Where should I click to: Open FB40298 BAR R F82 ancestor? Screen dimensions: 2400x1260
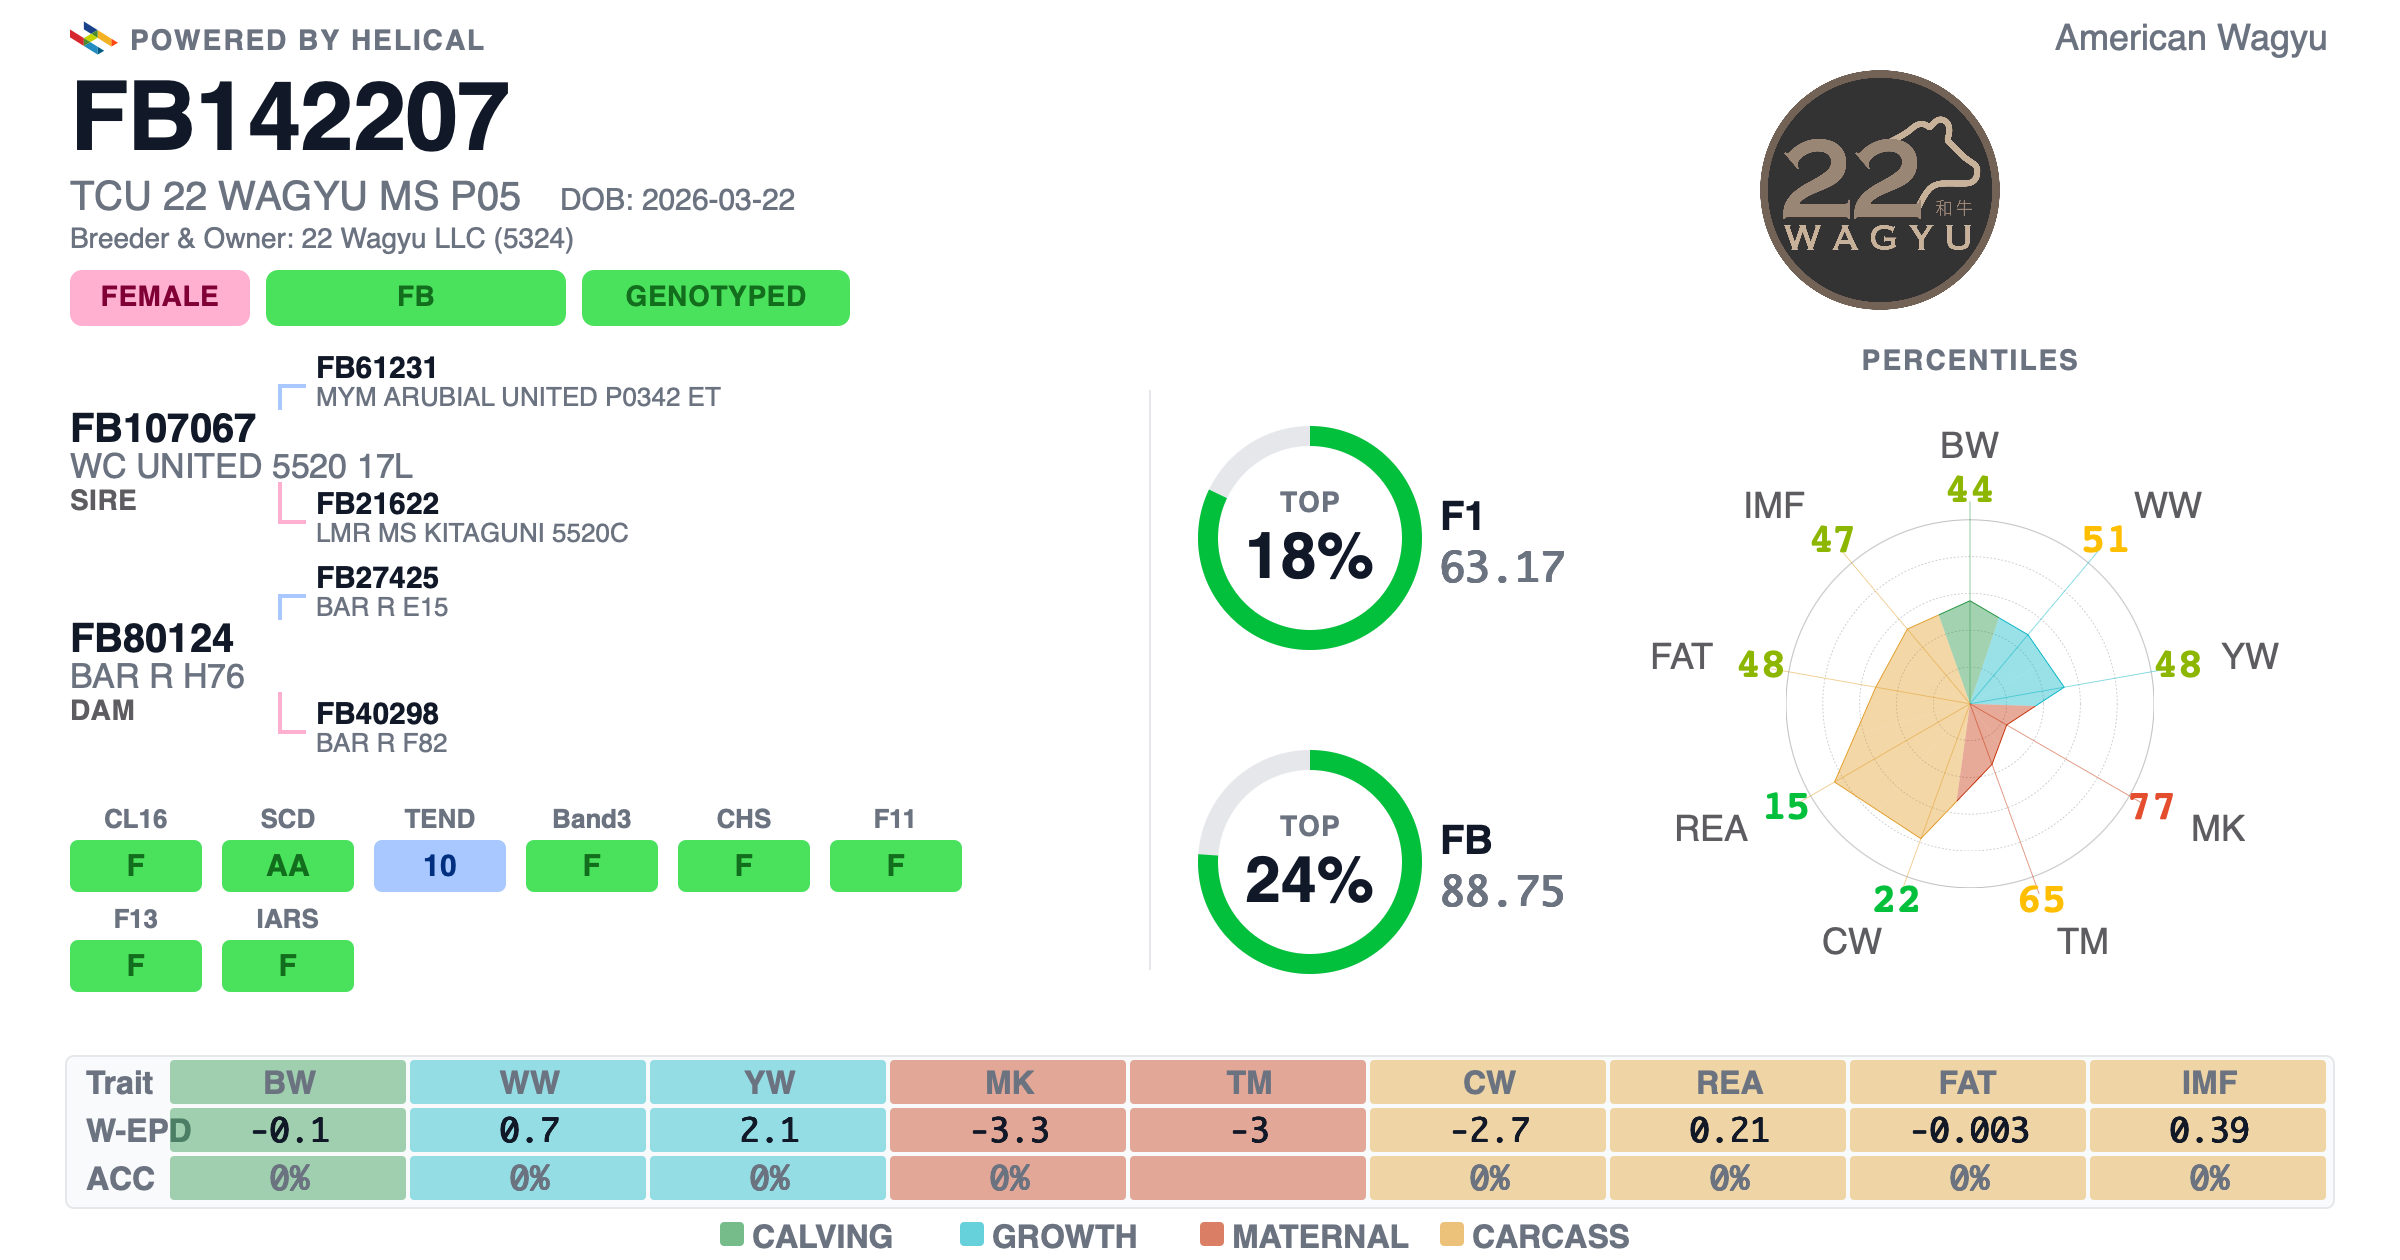[x=381, y=728]
